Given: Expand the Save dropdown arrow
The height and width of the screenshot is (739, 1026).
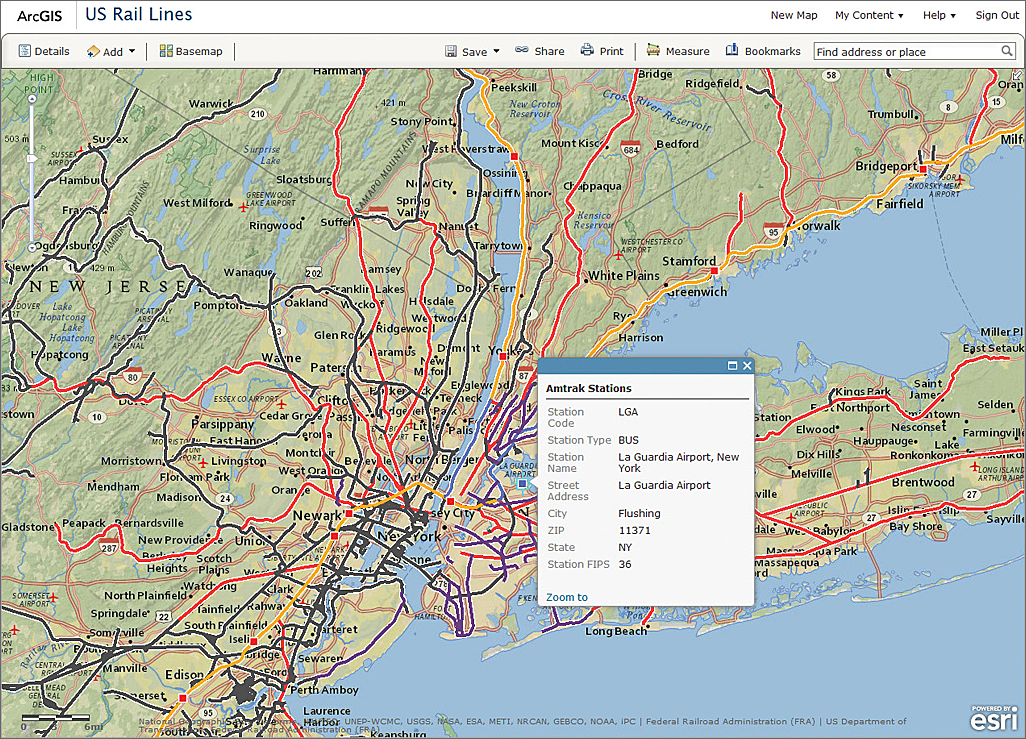Looking at the screenshot, I should [496, 51].
